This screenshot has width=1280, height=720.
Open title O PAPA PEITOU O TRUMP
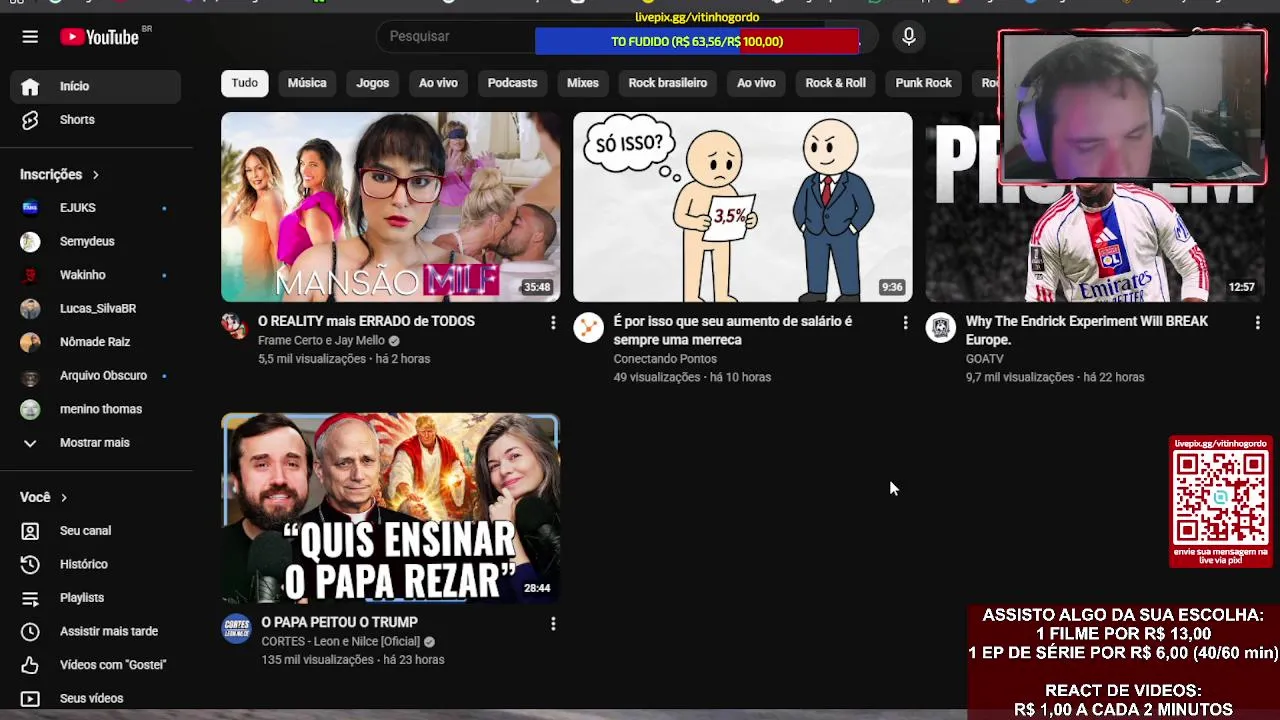click(x=339, y=623)
